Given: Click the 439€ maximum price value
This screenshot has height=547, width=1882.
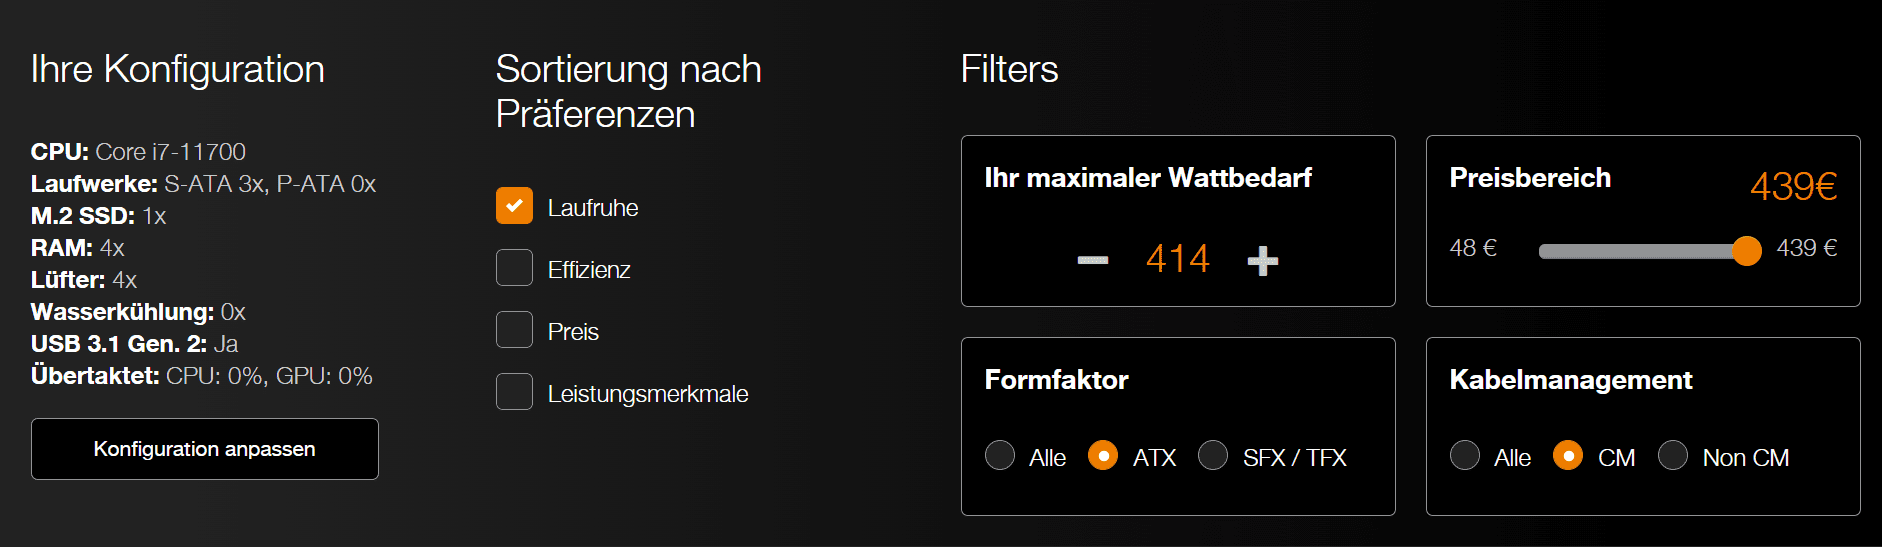Looking at the screenshot, I should click(x=1793, y=186).
